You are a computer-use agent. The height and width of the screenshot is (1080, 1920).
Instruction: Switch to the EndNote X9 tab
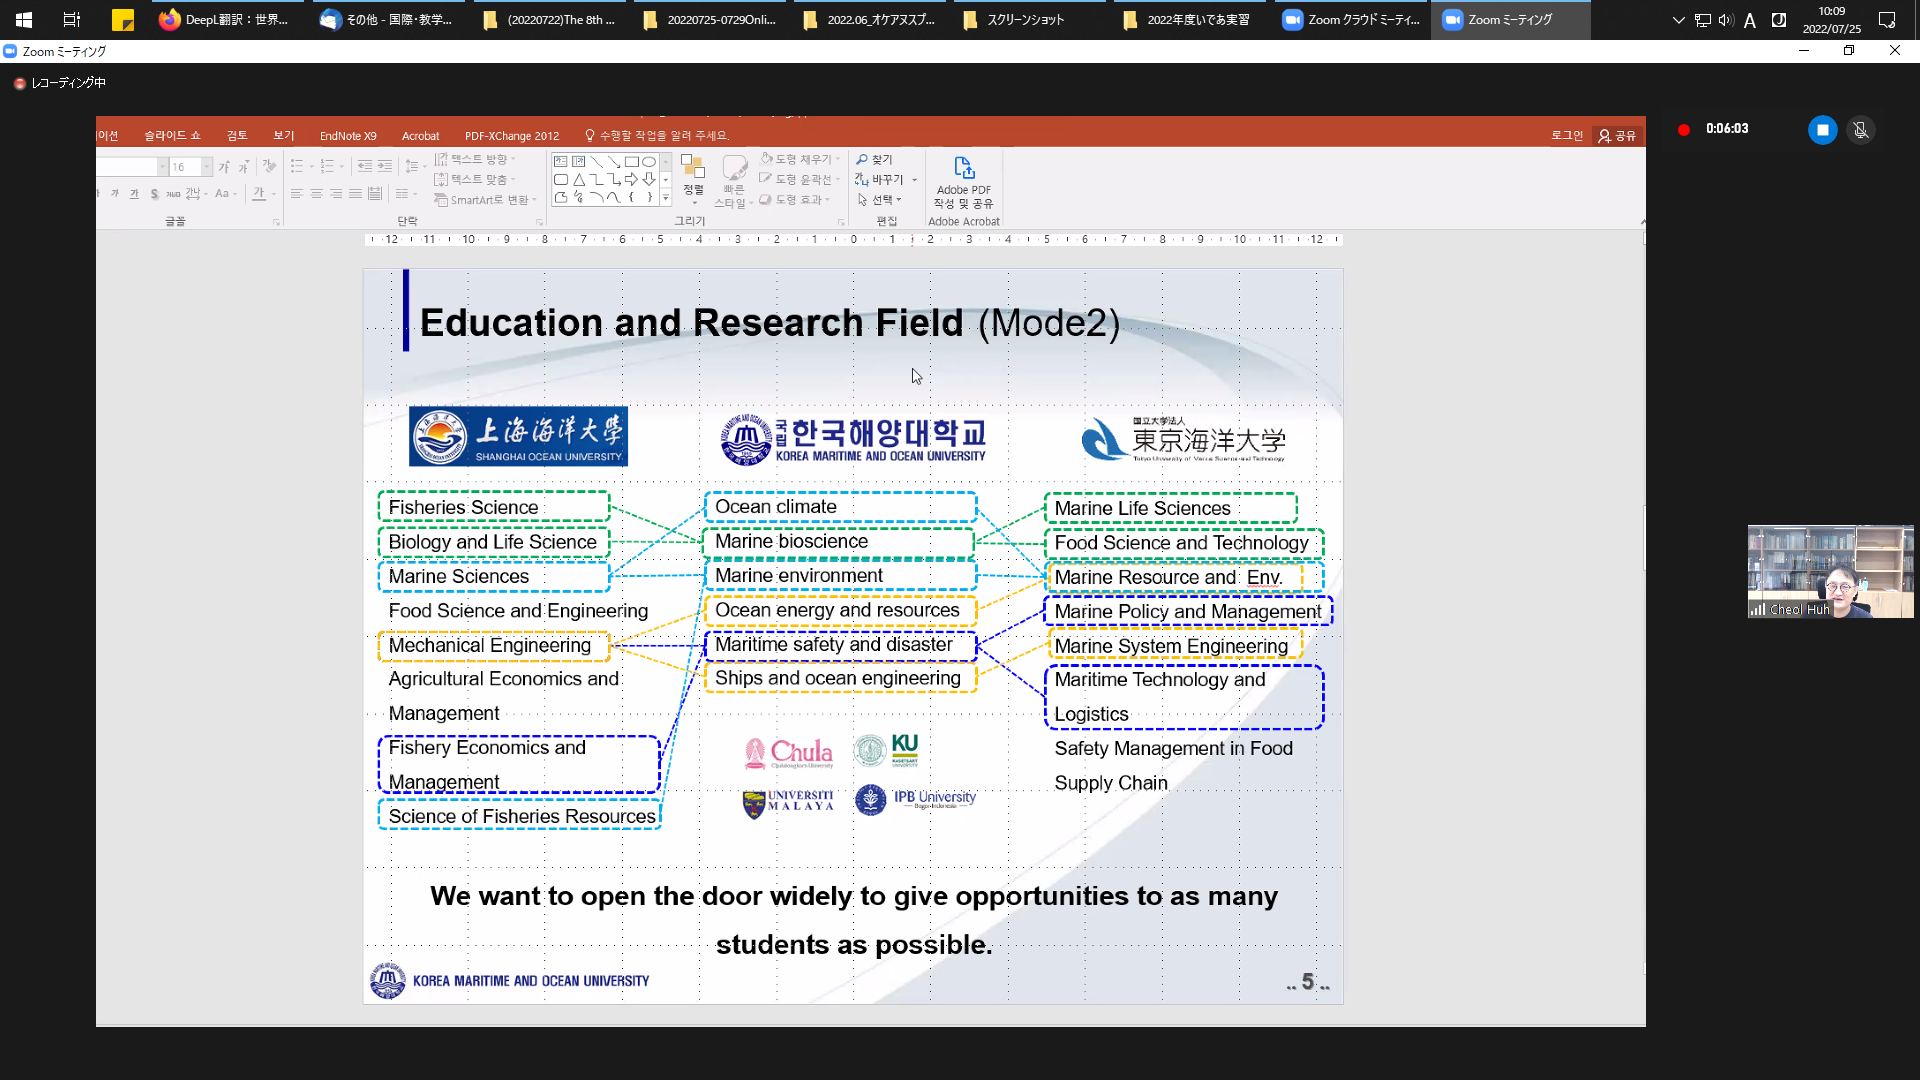(348, 136)
